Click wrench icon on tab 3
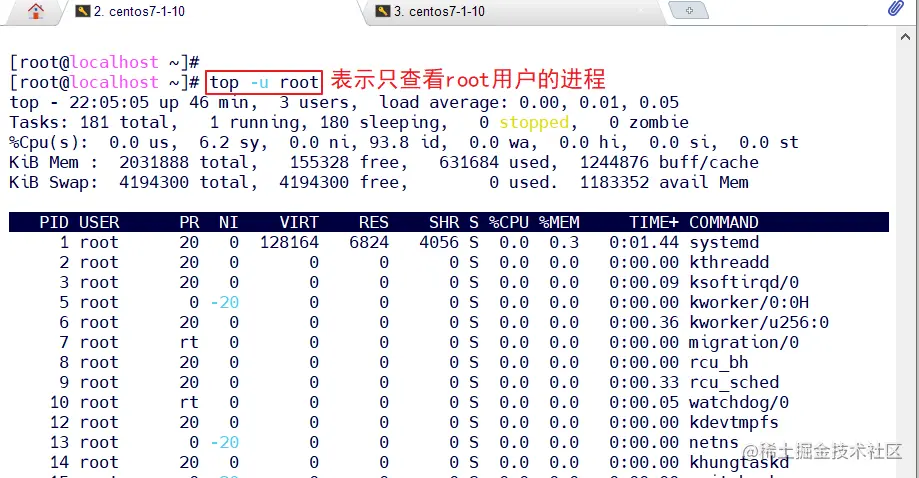This screenshot has width=919, height=478. pos(383,11)
